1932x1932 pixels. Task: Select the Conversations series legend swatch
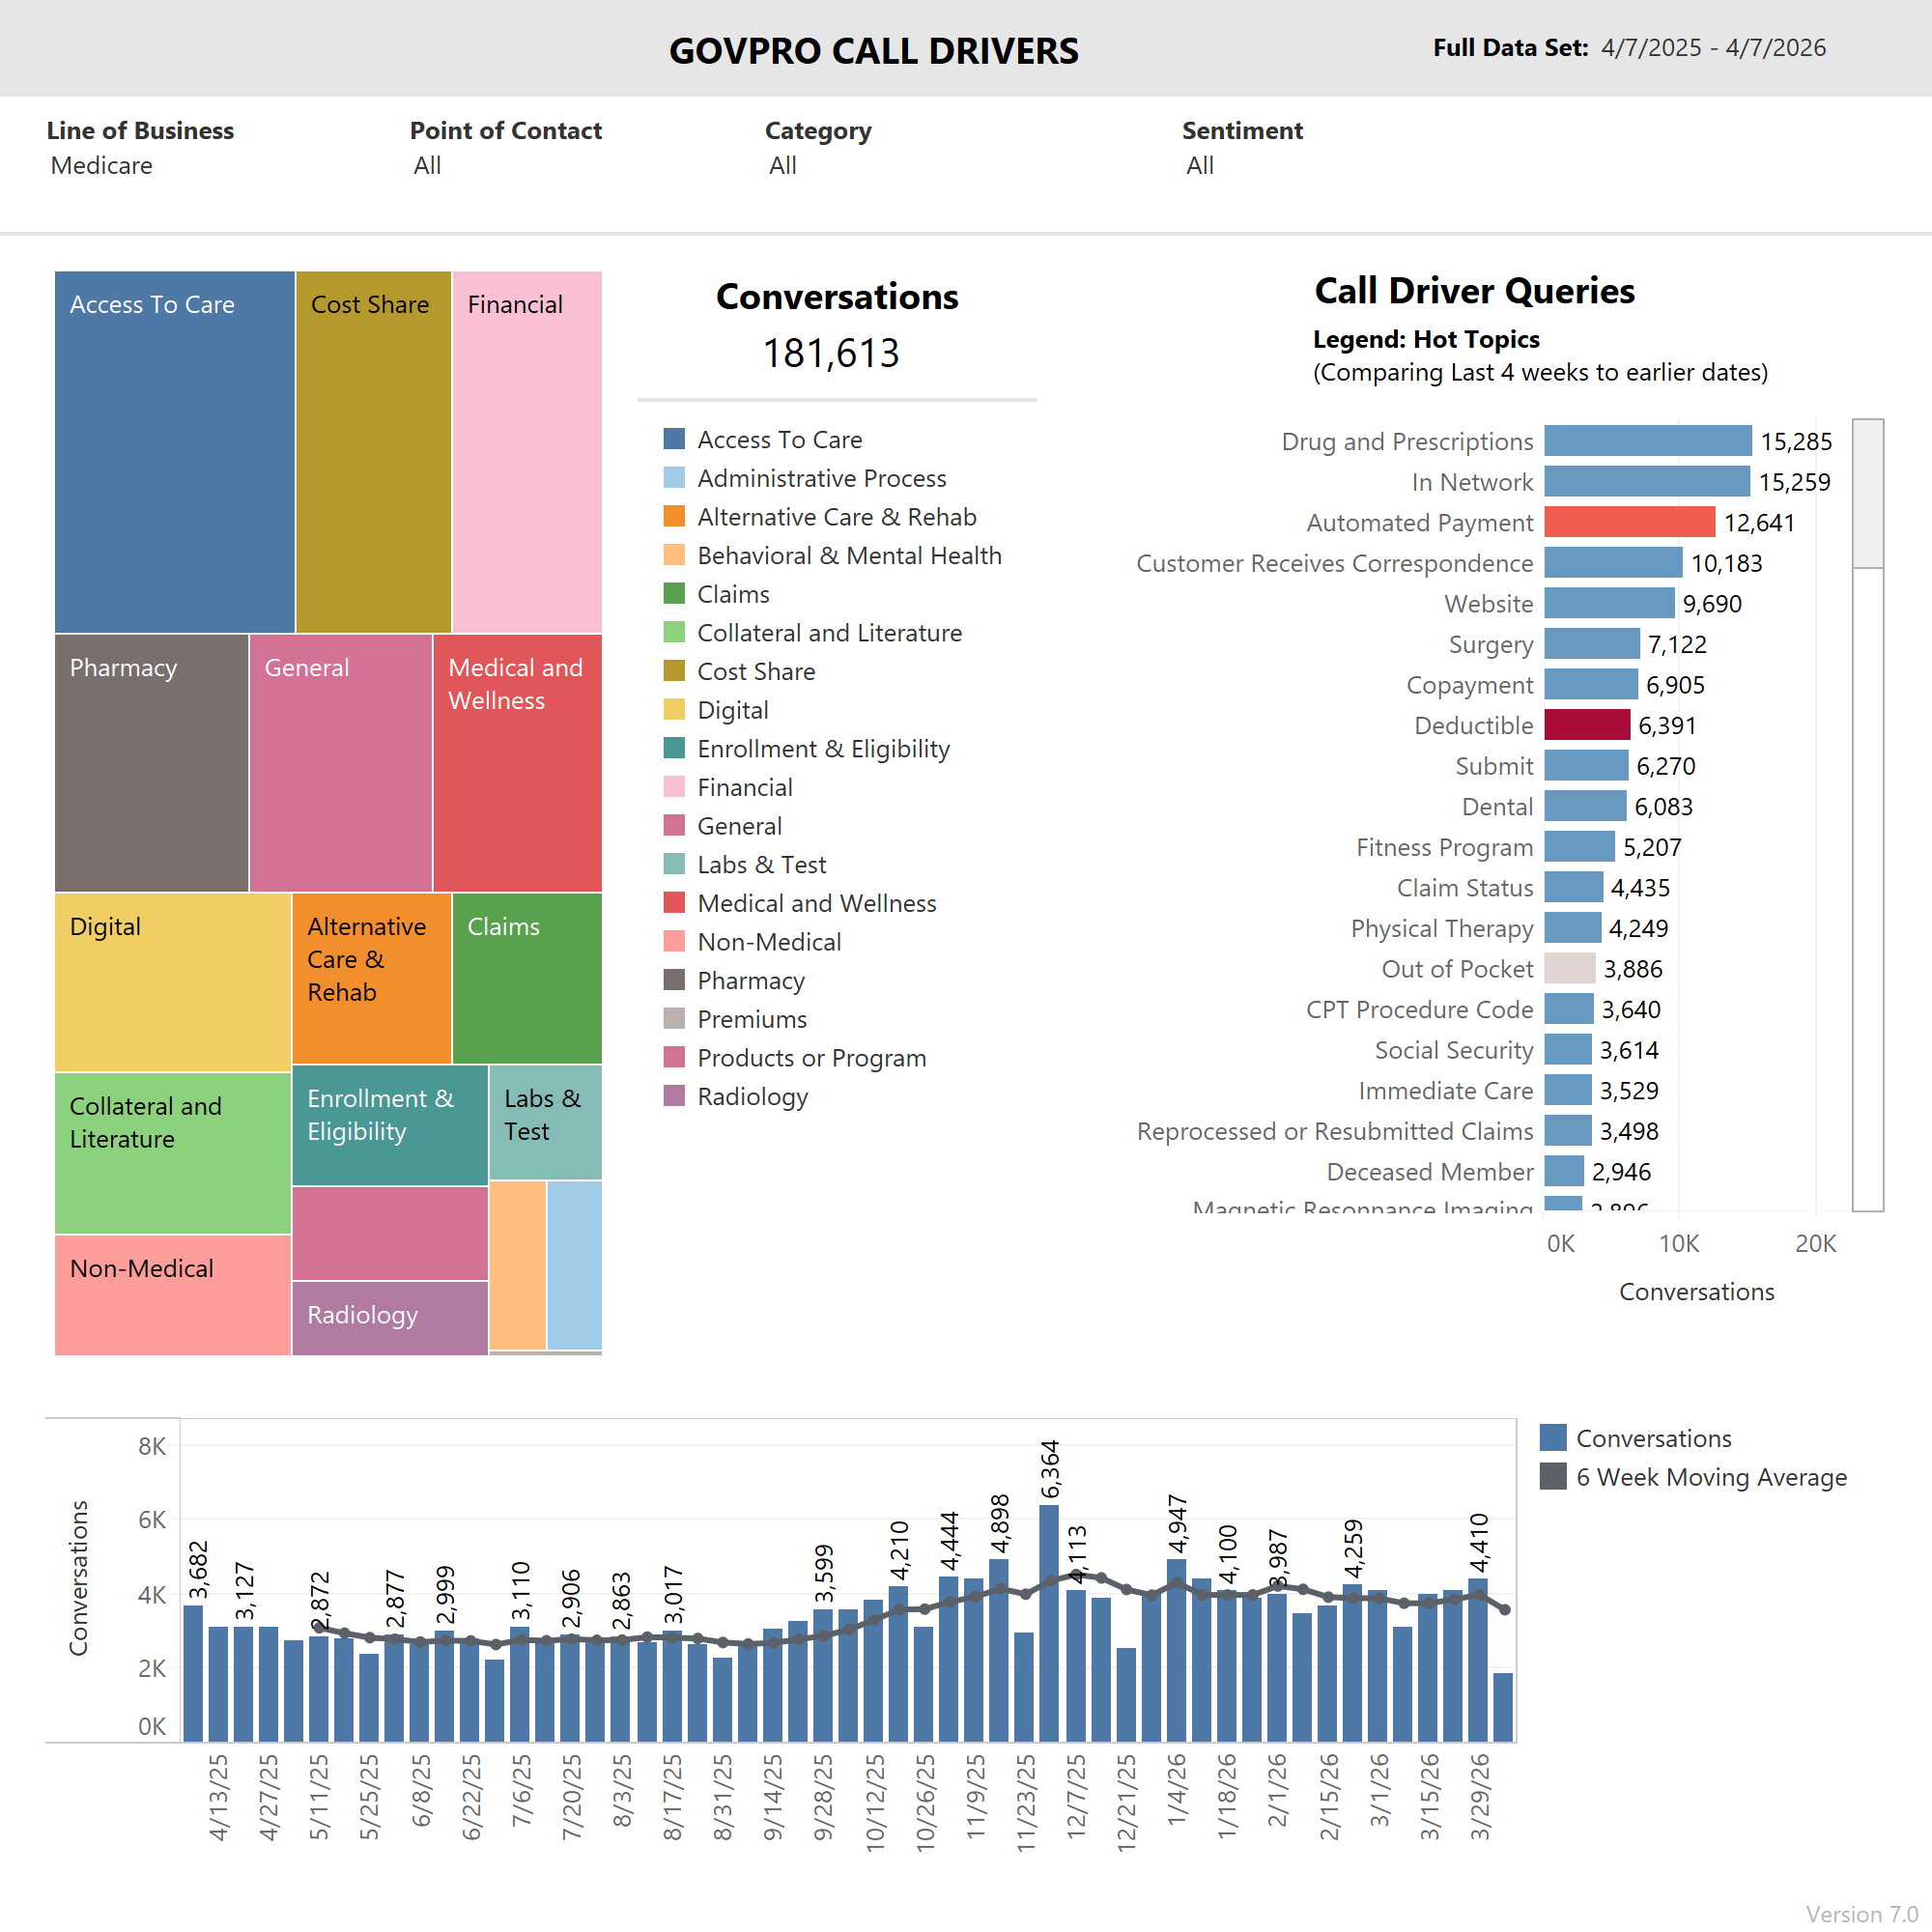tap(1552, 1438)
